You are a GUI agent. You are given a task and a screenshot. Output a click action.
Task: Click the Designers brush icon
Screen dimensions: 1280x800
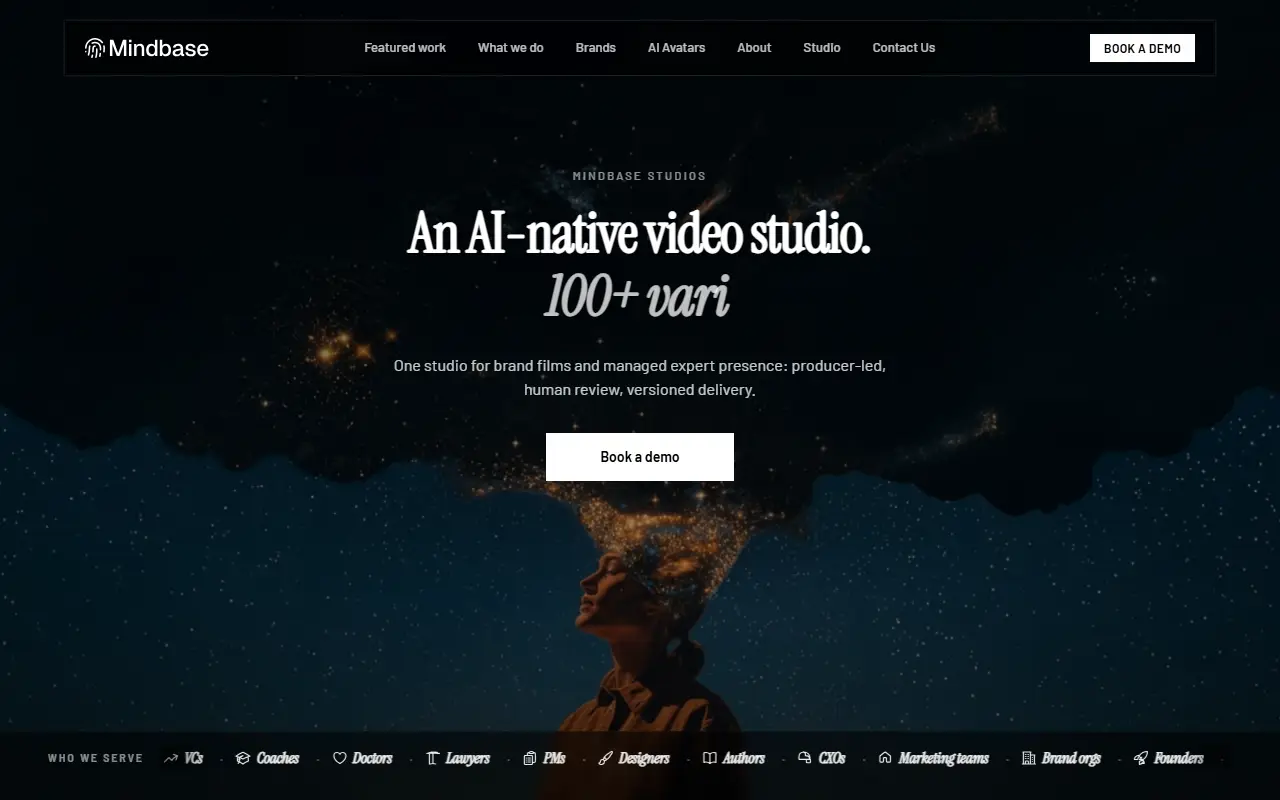[x=605, y=759]
